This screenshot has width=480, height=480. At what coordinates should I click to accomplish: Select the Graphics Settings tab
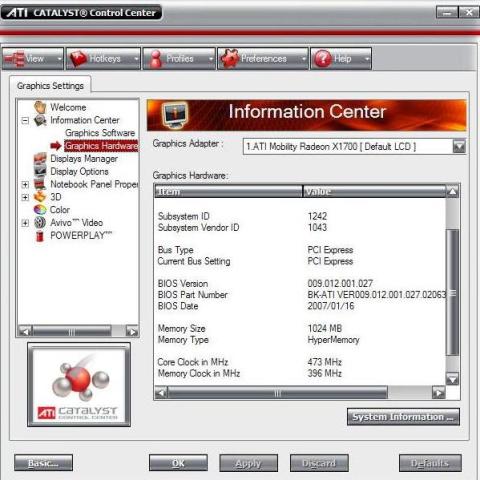point(50,86)
